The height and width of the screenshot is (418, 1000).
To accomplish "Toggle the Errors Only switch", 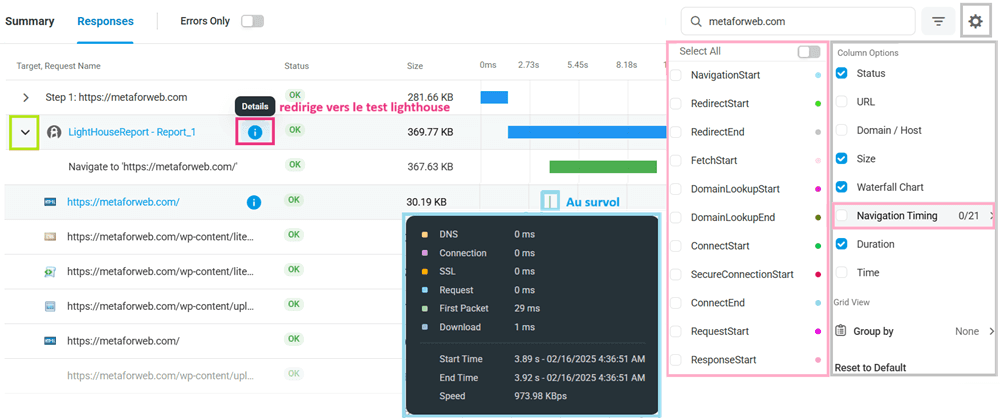I will [x=252, y=21].
